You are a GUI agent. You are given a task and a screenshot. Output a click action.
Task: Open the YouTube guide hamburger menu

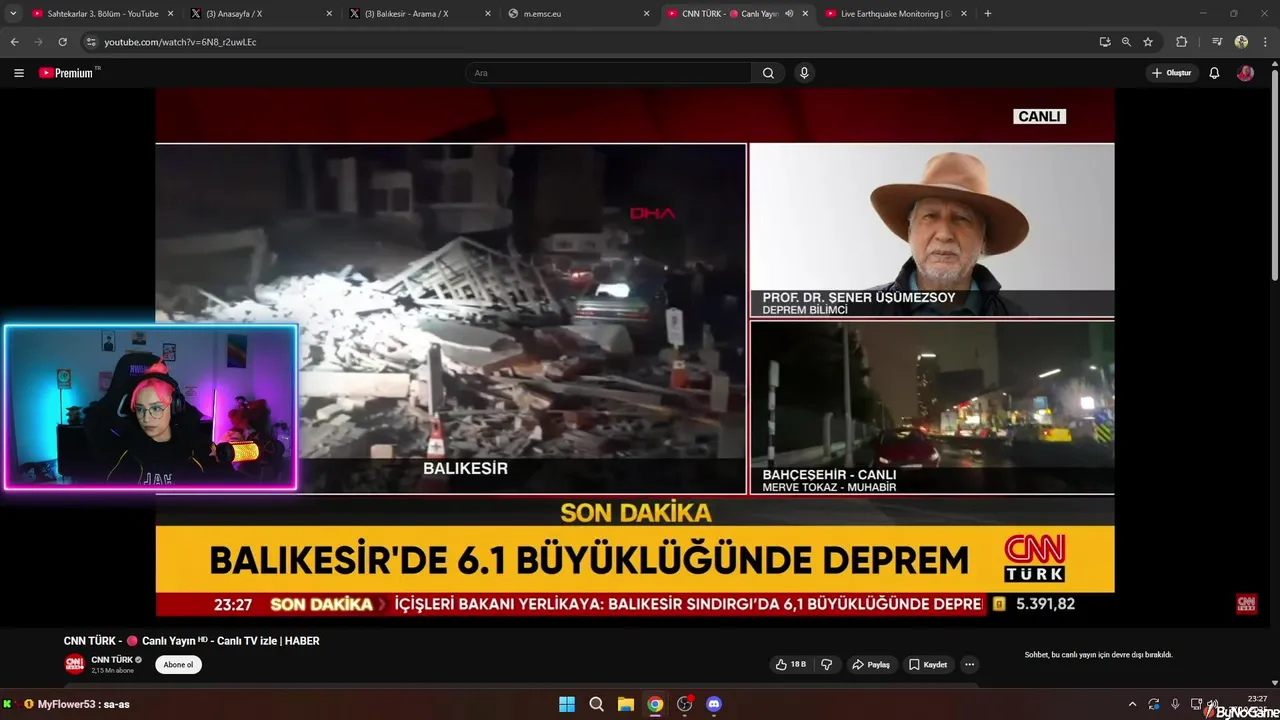pos(18,73)
